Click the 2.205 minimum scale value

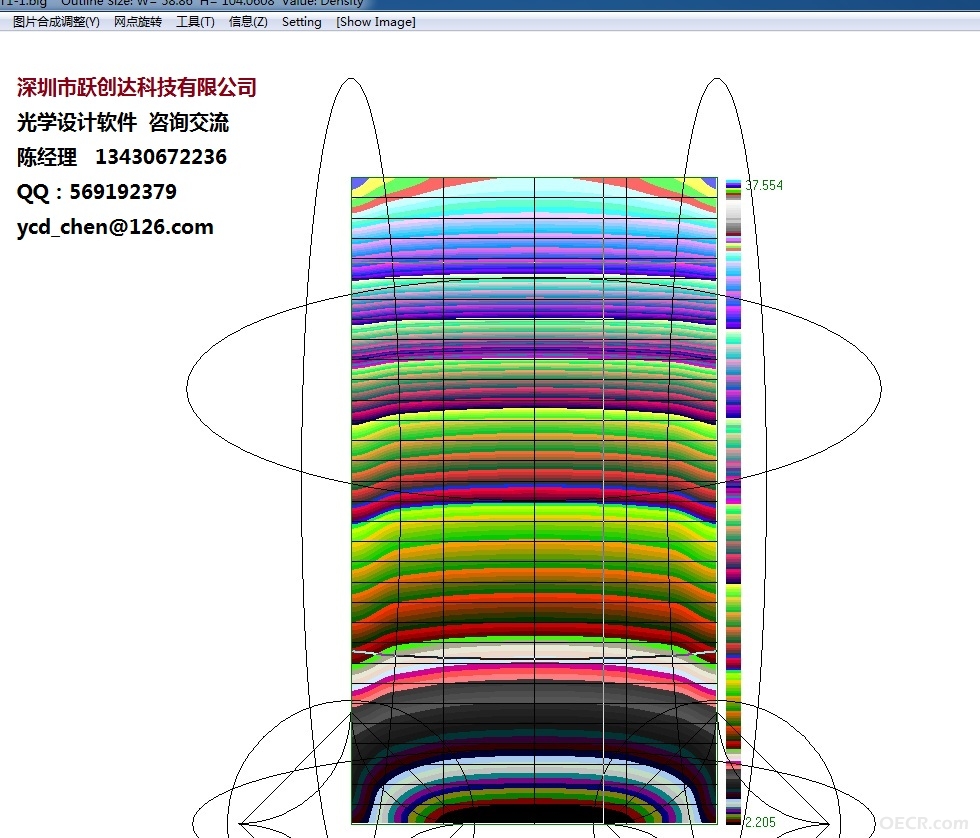point(760,822)
